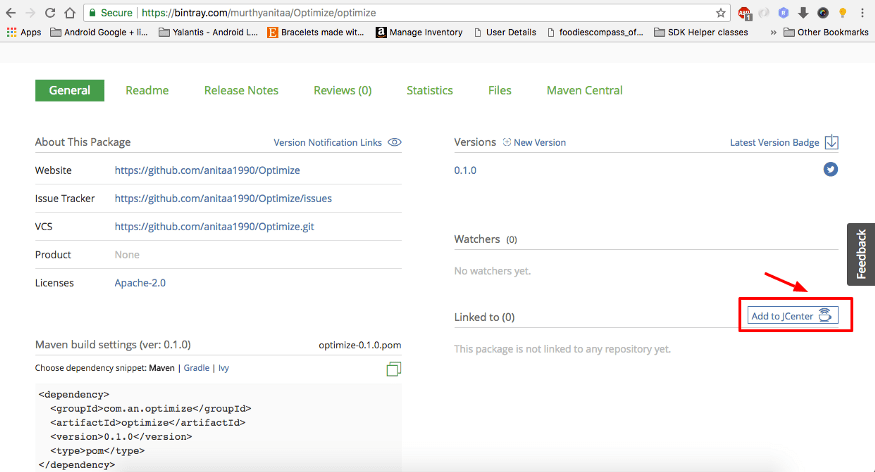
Task: Switch to the Readme tab
Action: pyautogui.click(x=147, y=90)
